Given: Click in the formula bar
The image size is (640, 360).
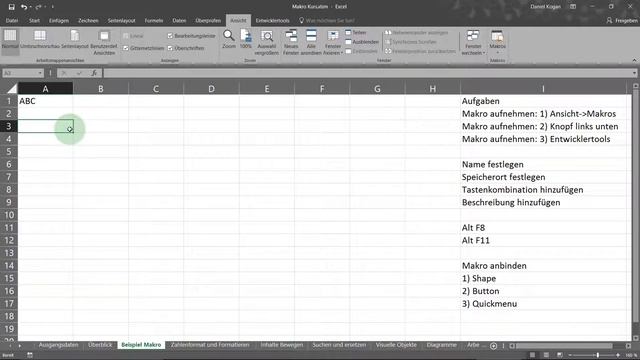Looking at the screenshot, I should click(x=367, y=73).
